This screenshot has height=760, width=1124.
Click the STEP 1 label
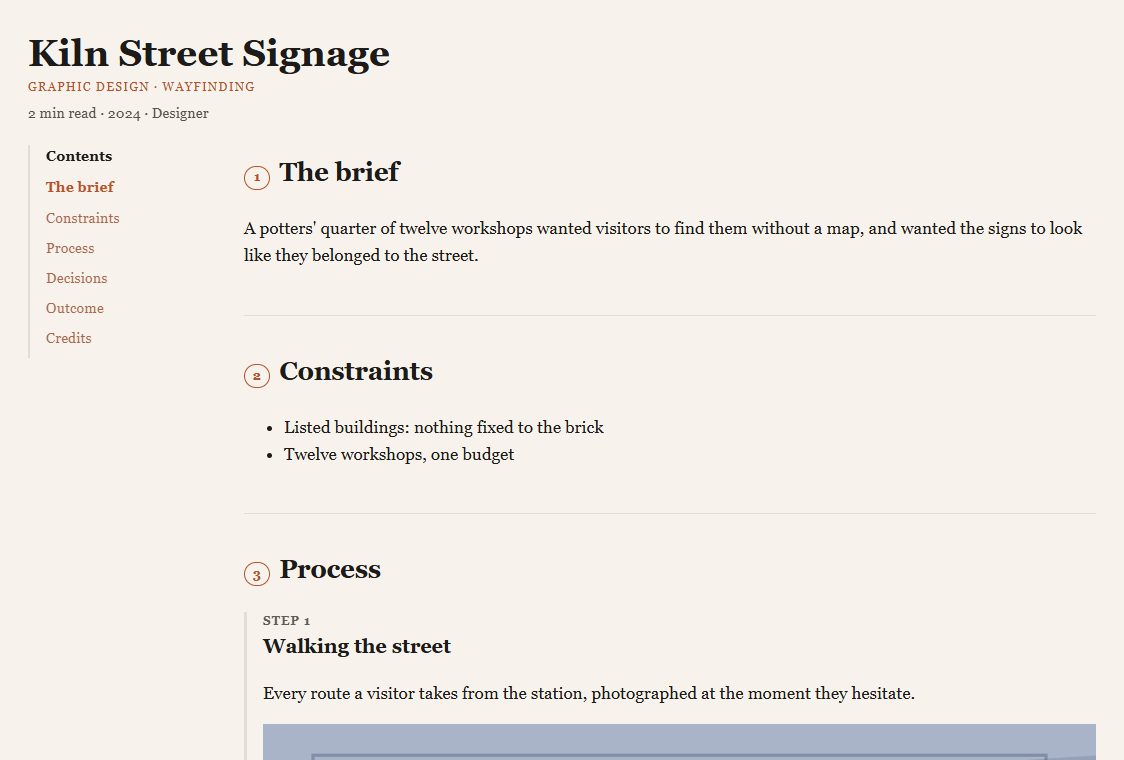pyautogui.click(x=286, y=621)
